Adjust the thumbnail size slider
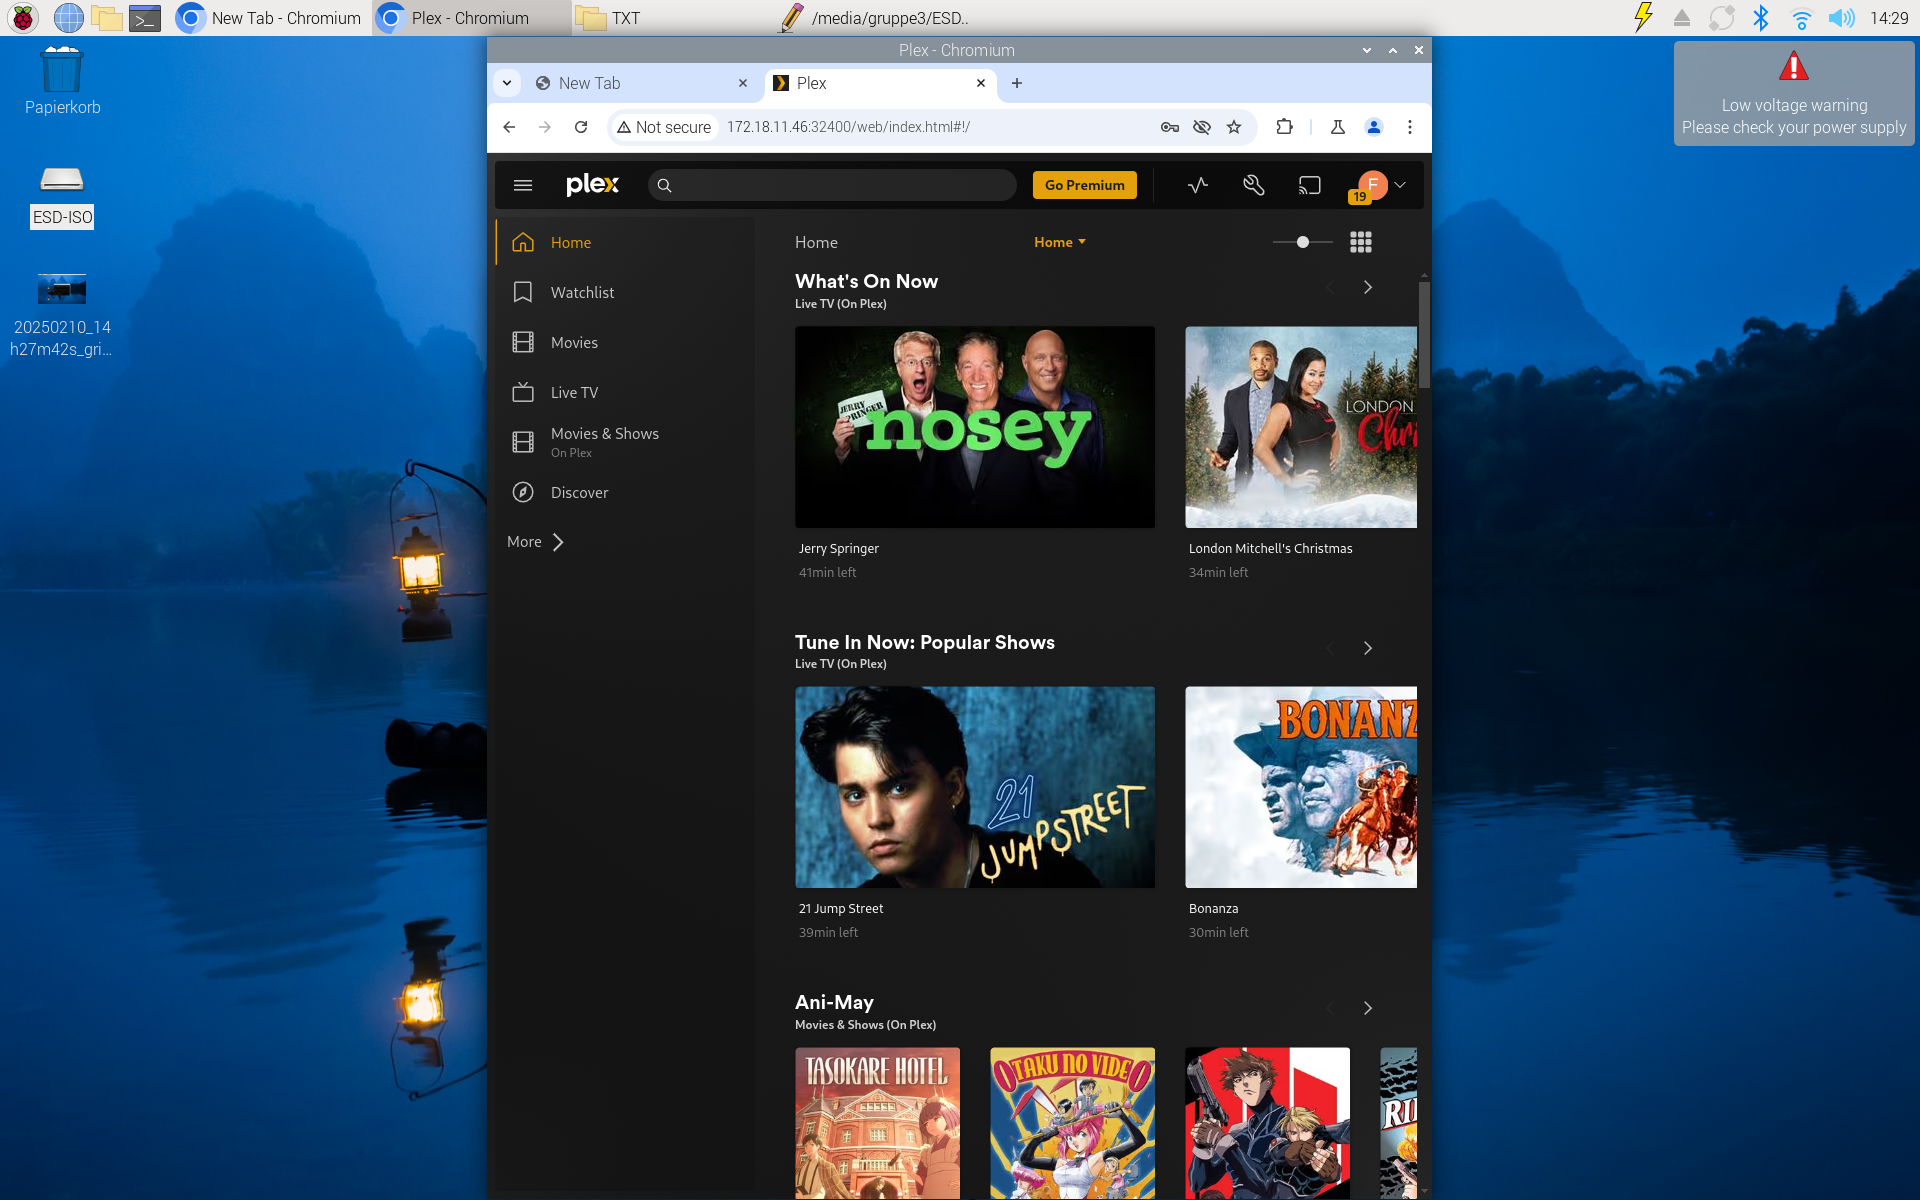Viewport: 1920px width, 1200px height. [1303, 242]
